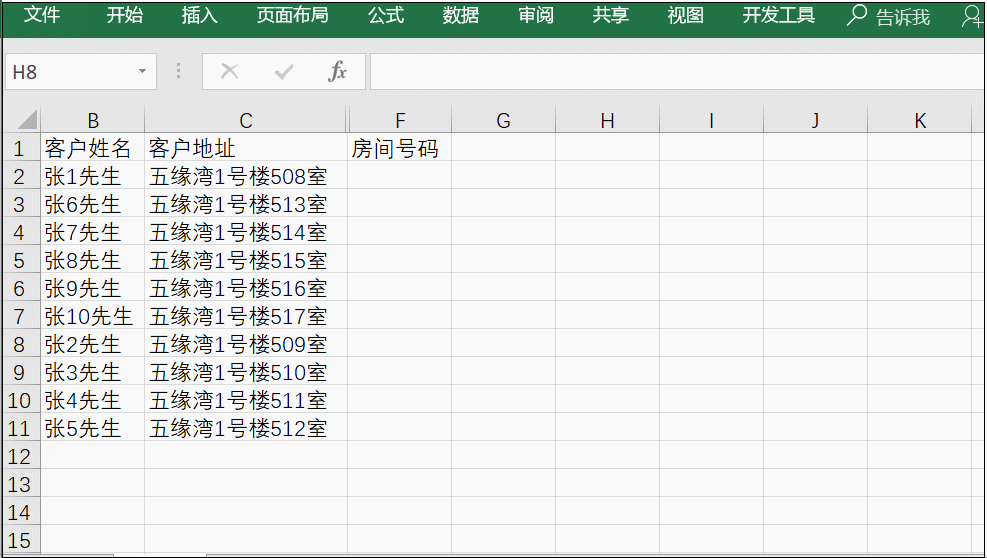Open the Insert Function fx button
The width and height of the screenshot is (987, 558).
tap(337, 72)
